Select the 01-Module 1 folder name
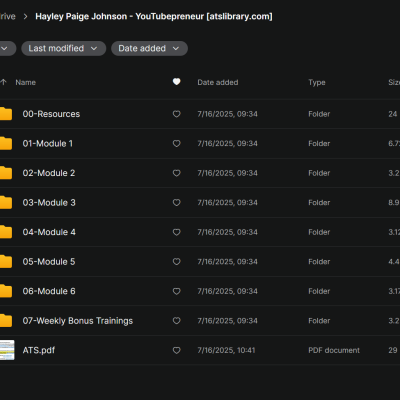 [x=48, y=144]
